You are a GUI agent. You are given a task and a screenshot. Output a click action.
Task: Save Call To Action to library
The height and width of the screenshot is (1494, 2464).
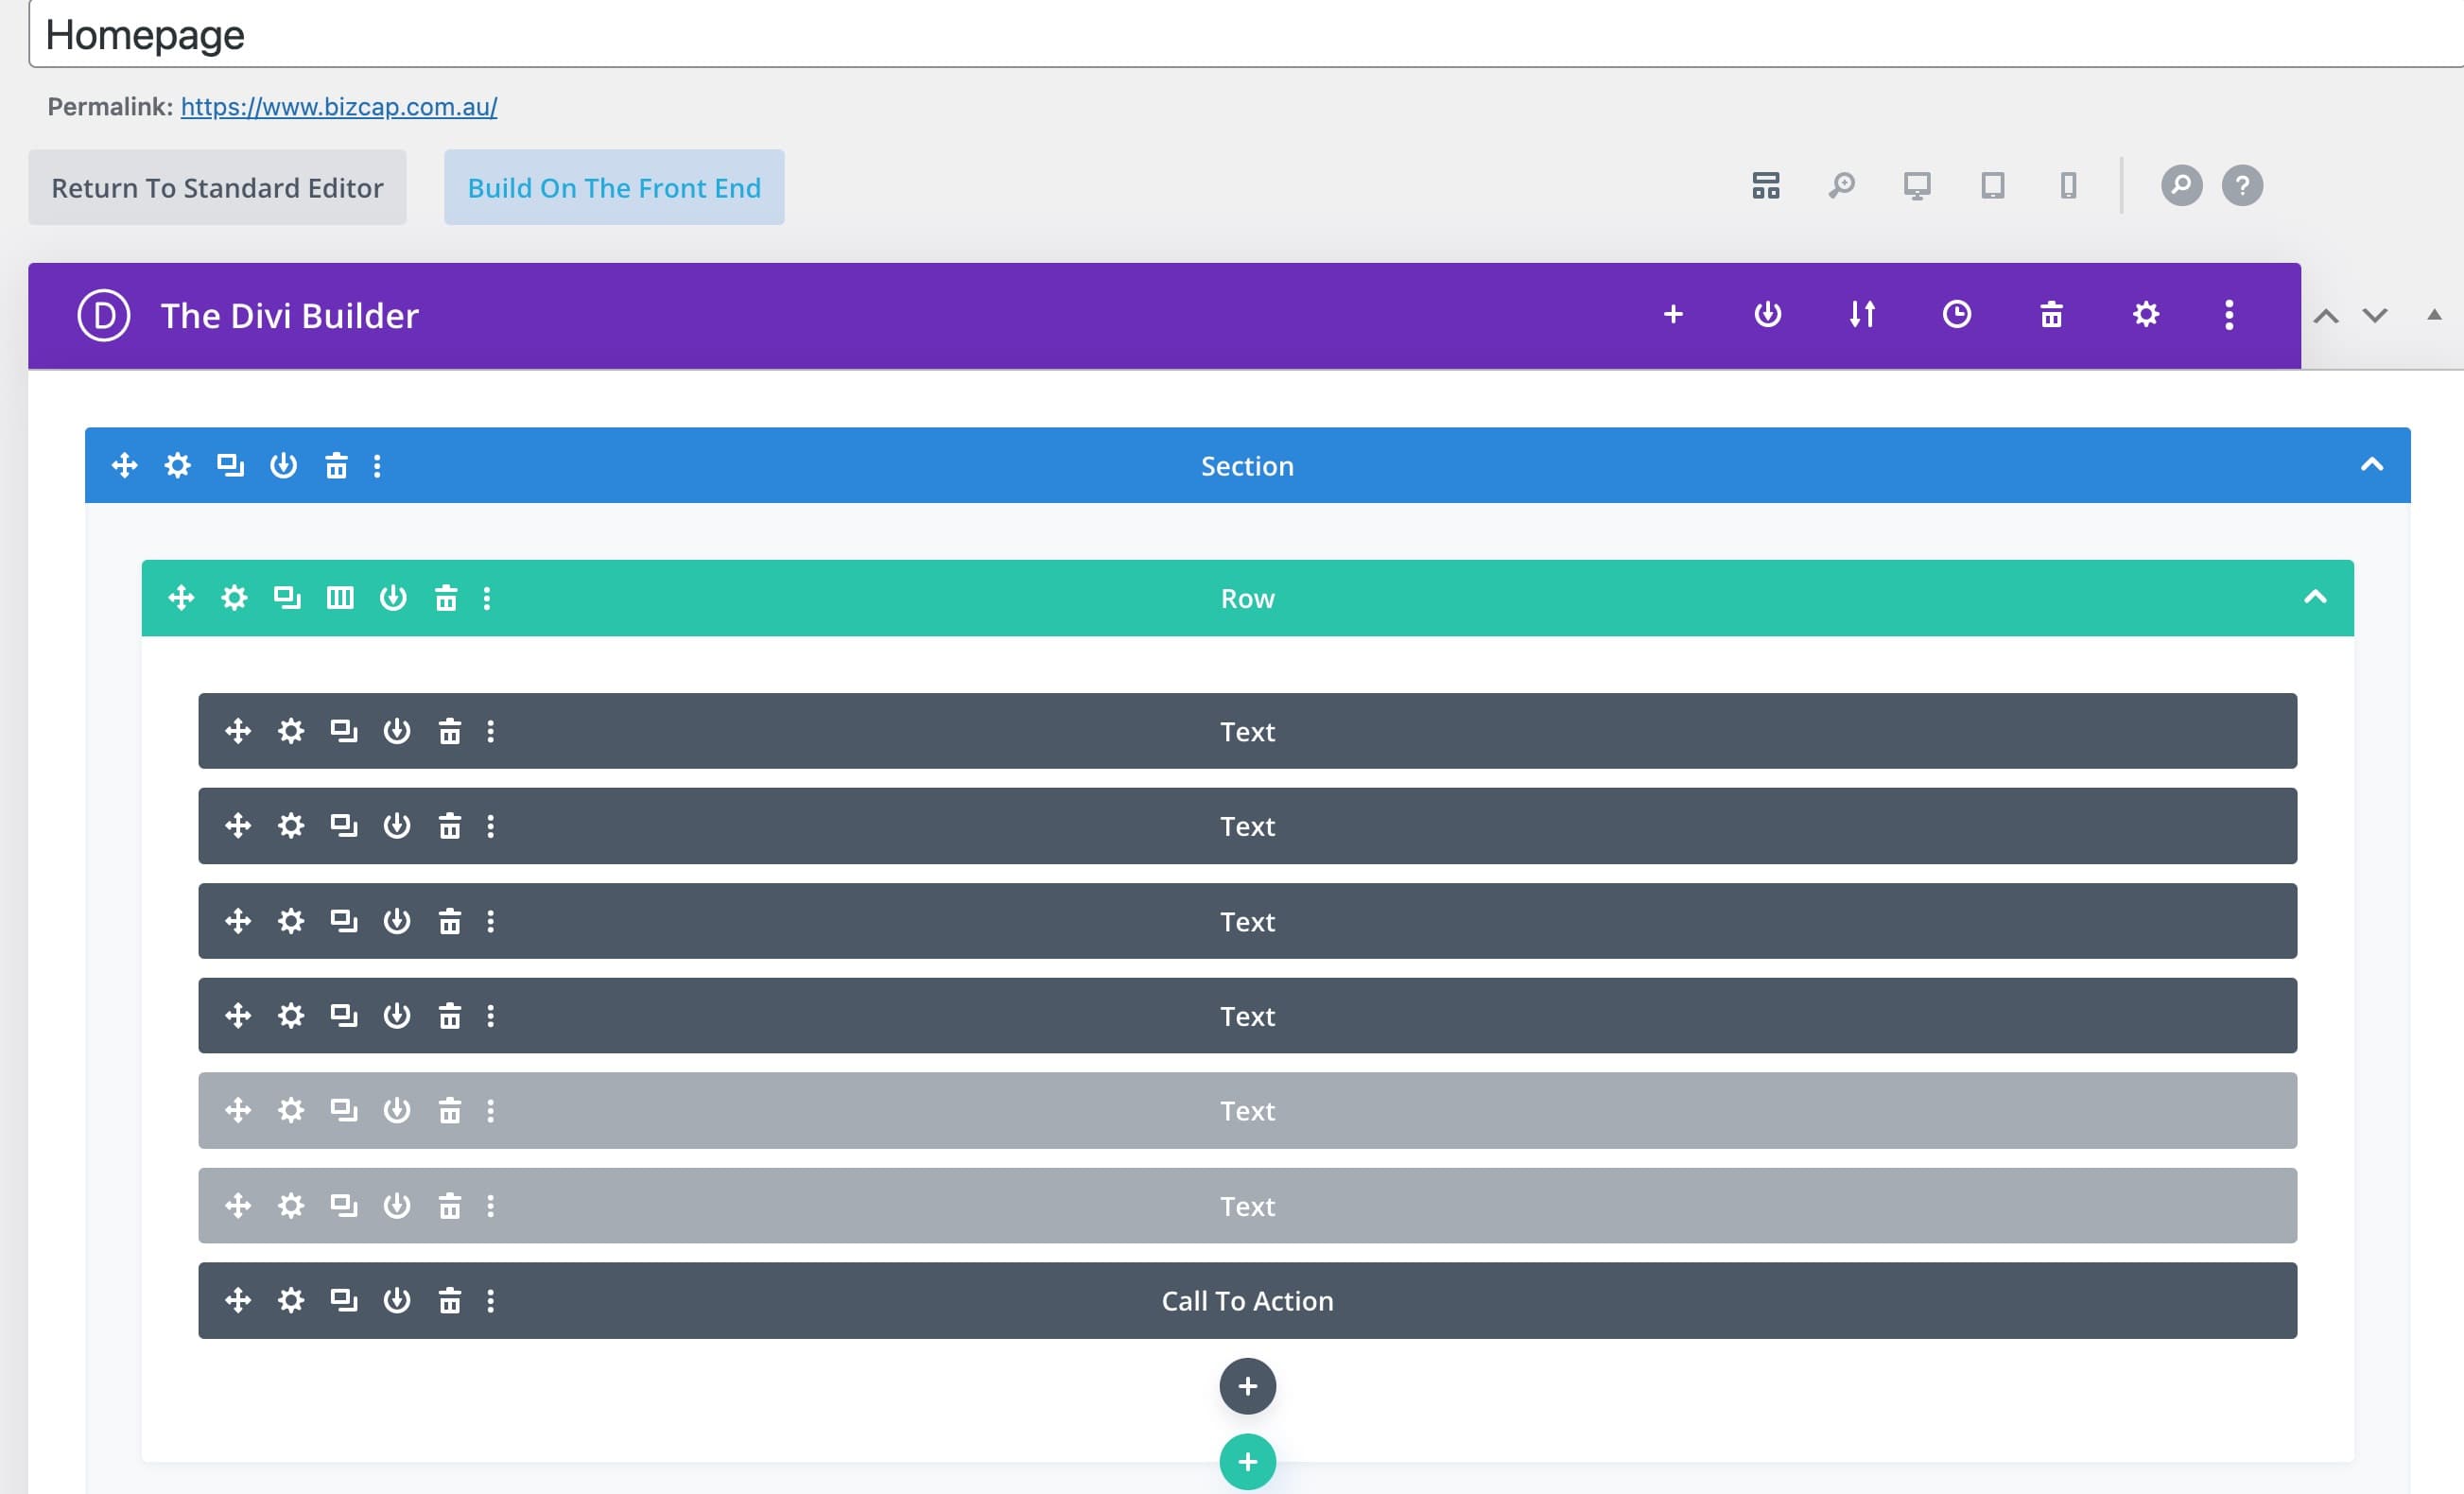point(397,1300)
